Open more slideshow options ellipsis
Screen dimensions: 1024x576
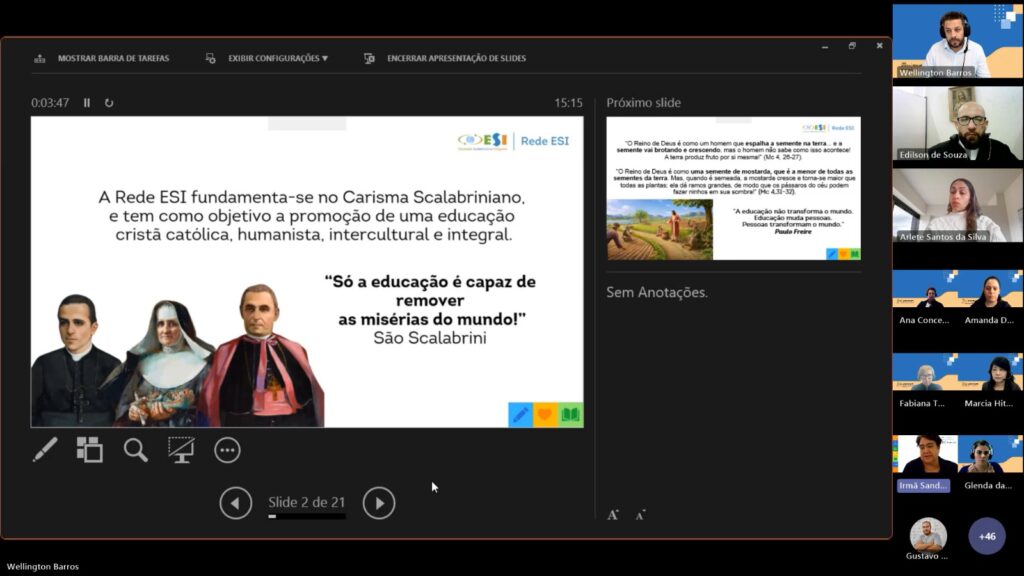(x=227, y=450)
